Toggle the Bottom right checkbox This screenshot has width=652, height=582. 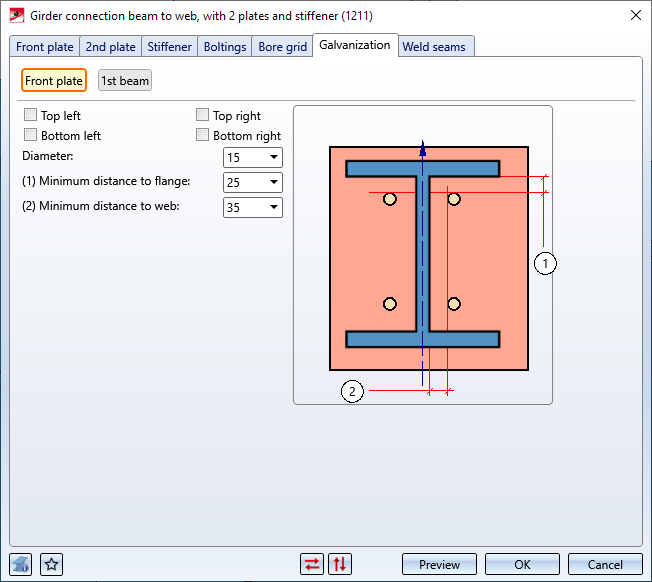203,135
